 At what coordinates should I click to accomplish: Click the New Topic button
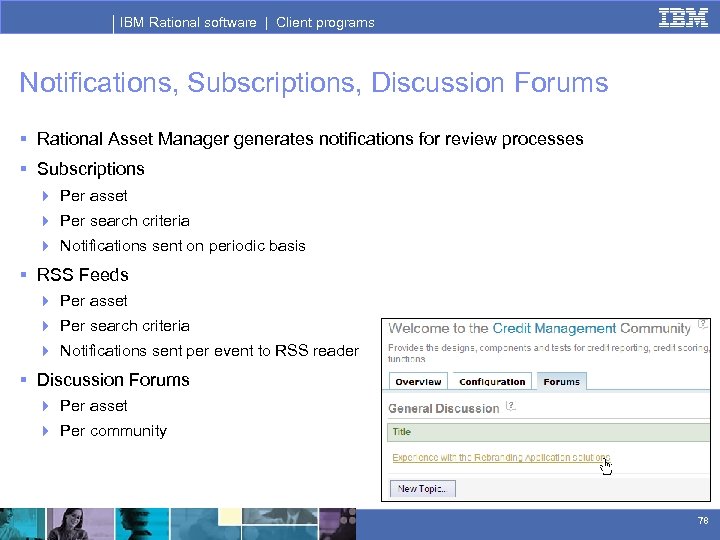[422, 489]
